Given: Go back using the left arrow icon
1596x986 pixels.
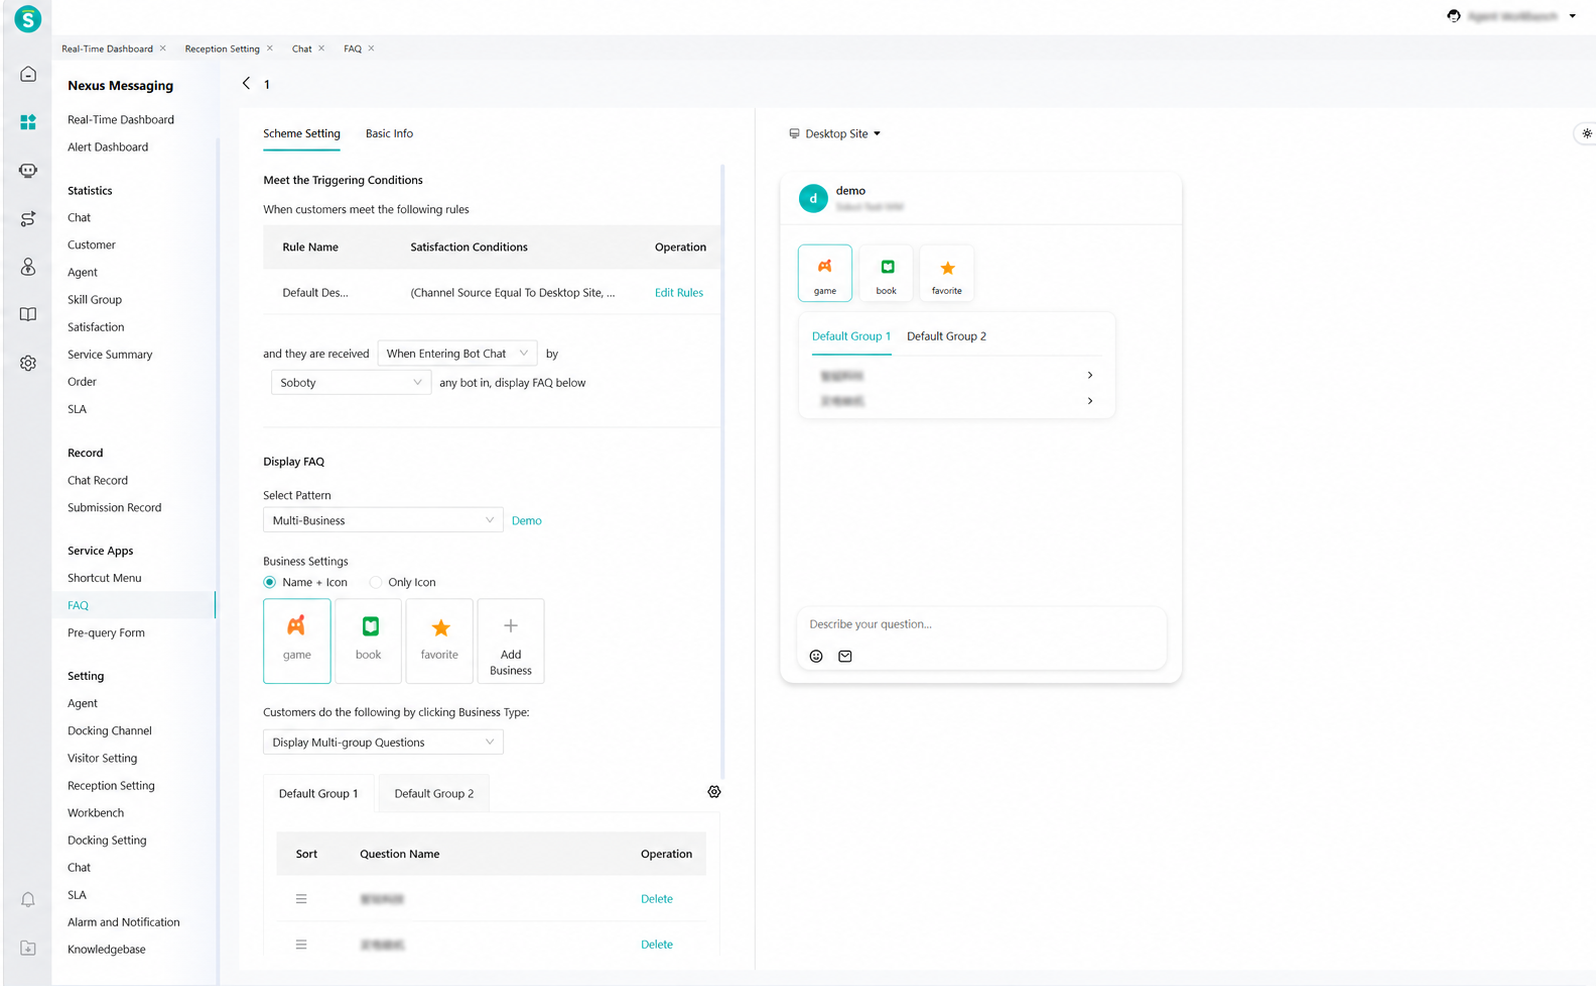Looking at the screenshot, I should [x=246, y=83].
